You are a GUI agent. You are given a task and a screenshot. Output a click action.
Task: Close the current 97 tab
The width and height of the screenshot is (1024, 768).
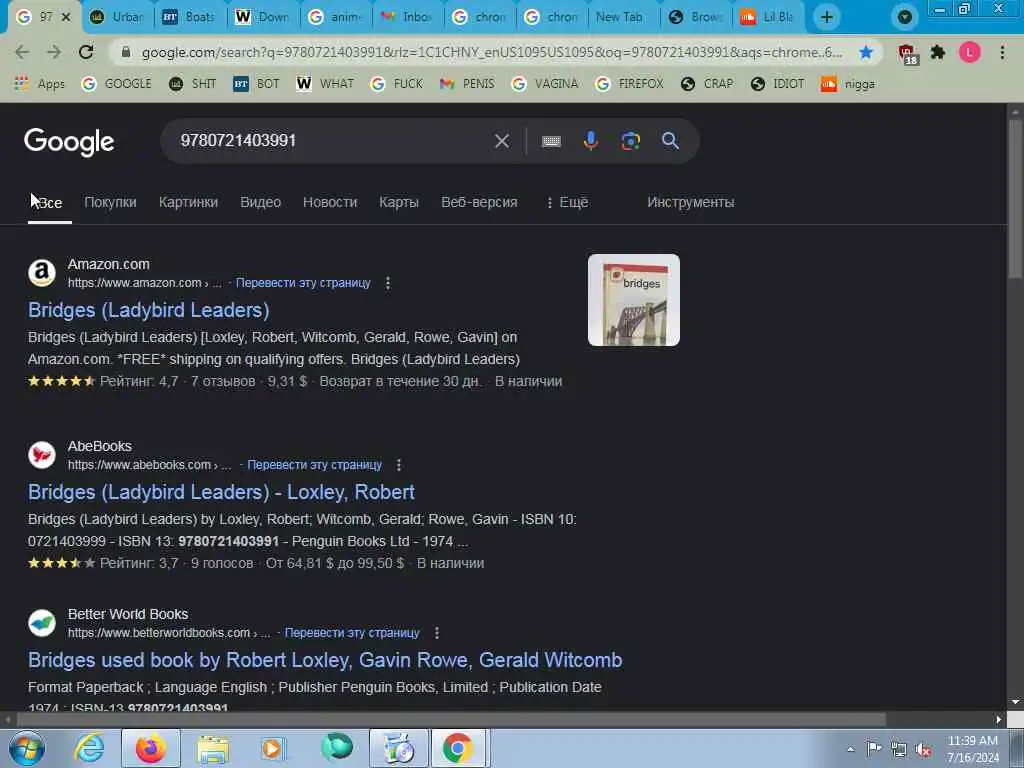pos(66,17)
